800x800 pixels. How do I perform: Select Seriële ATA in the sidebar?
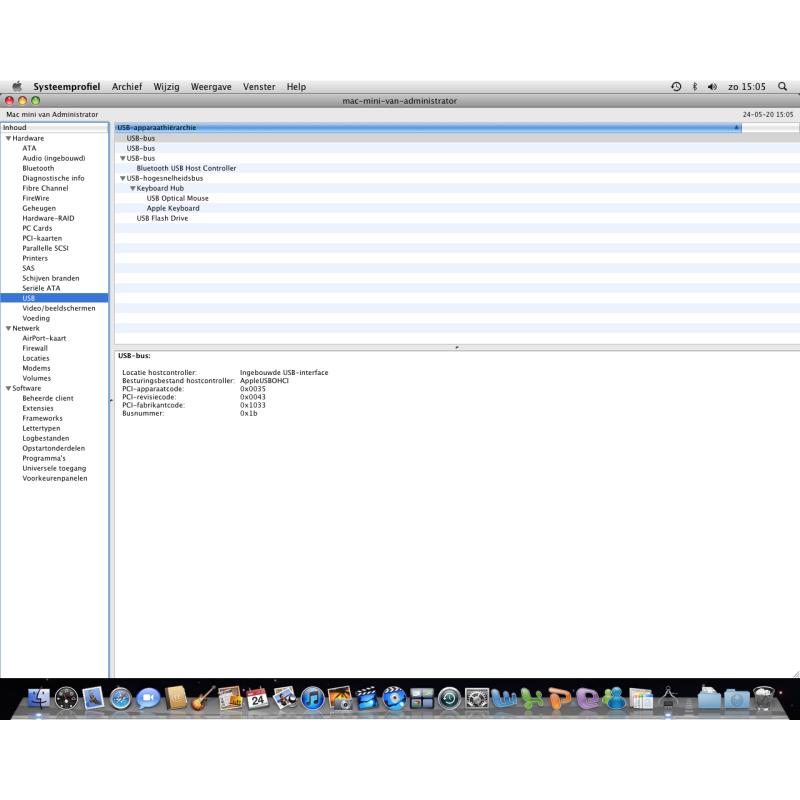[x=41, y=288]
